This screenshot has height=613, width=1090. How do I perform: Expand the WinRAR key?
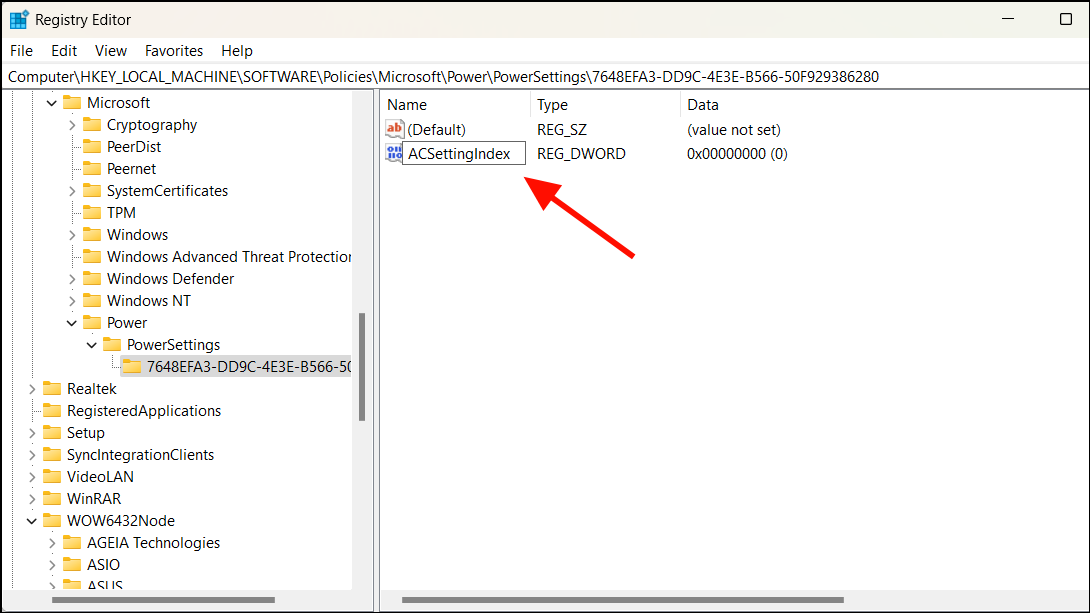32,499
